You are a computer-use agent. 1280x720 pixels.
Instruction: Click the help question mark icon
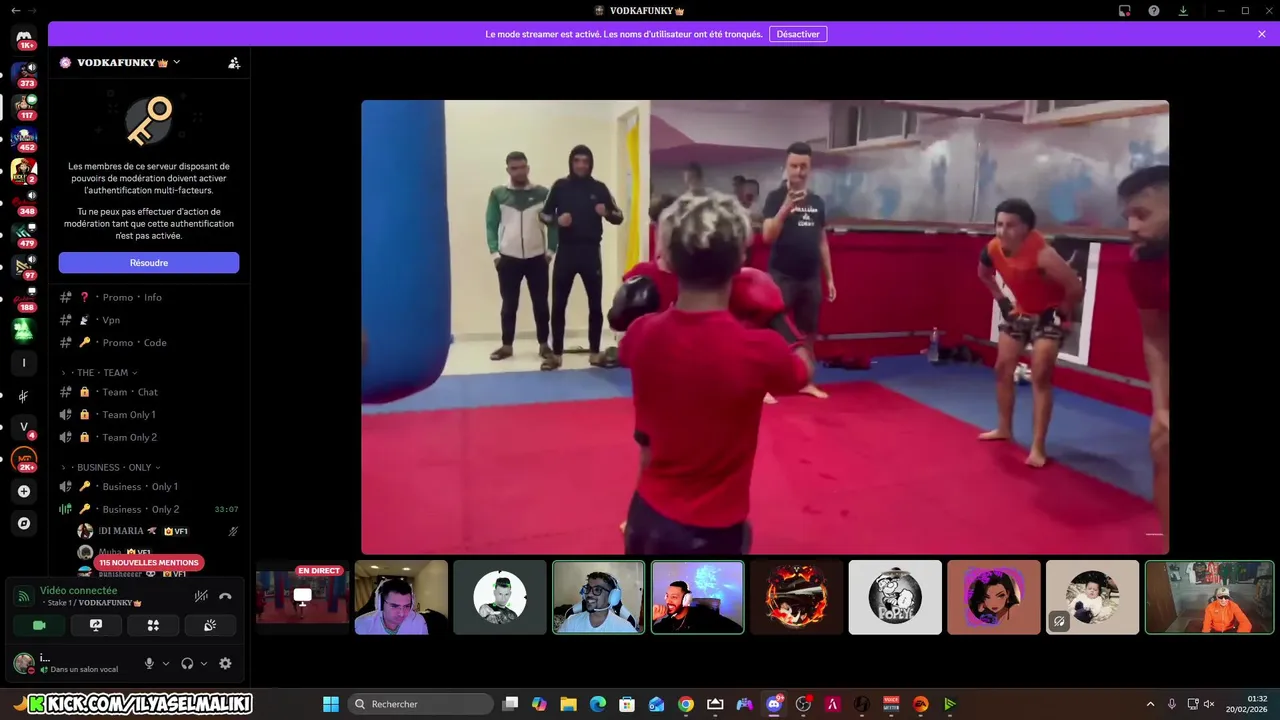pos(1154,10)
